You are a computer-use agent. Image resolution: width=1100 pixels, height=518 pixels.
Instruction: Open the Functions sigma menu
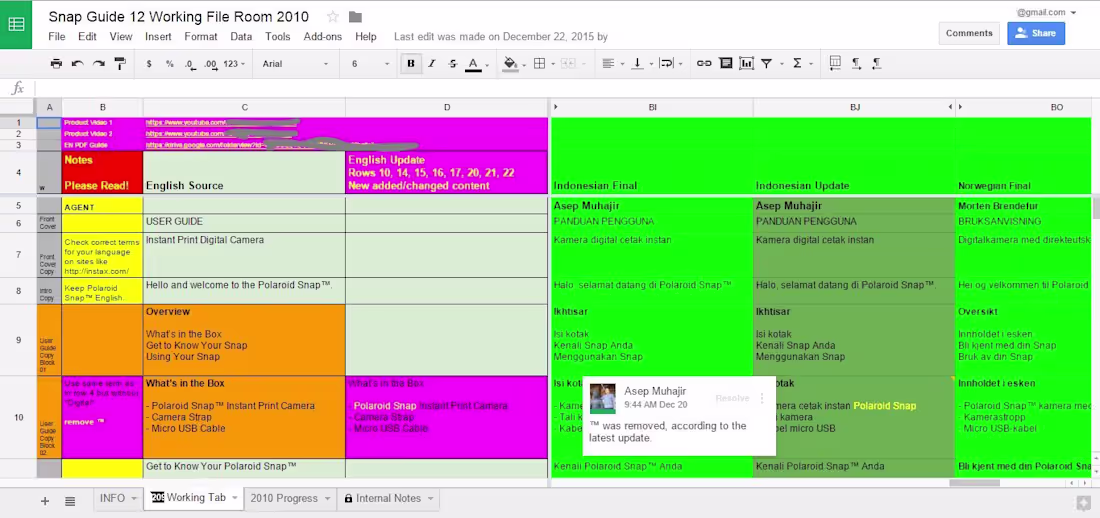pos(800,64)
